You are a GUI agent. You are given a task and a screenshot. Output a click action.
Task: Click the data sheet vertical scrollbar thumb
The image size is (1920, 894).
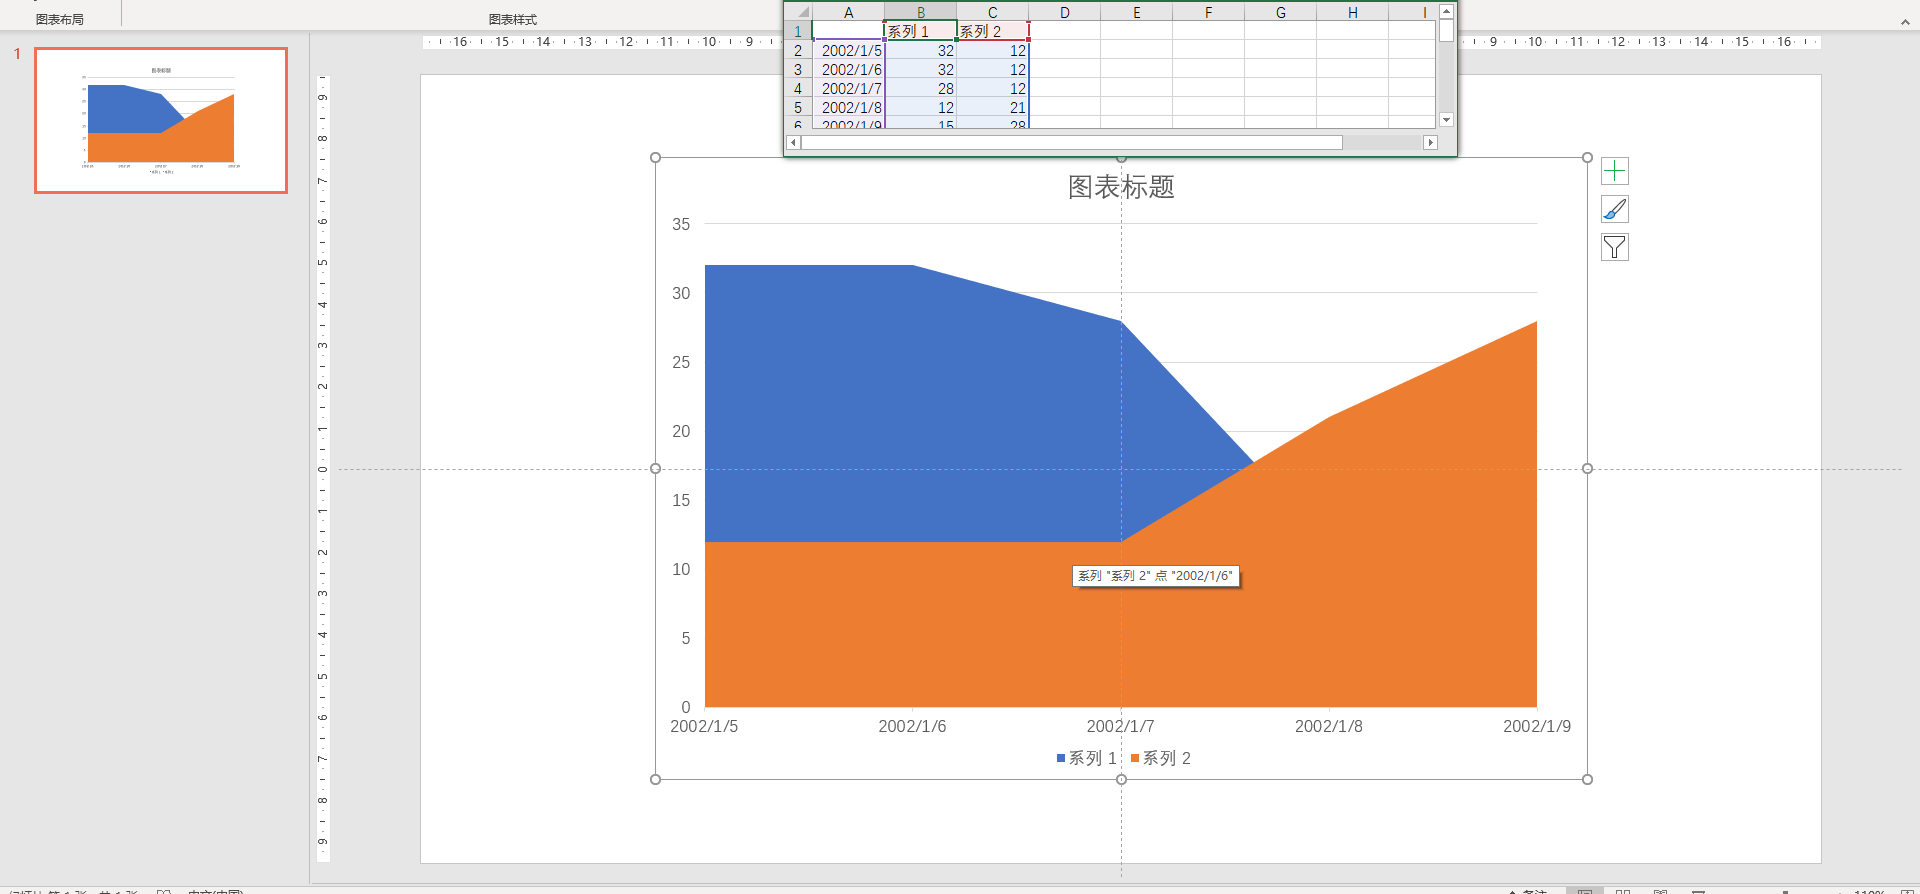click(1446, 30)
